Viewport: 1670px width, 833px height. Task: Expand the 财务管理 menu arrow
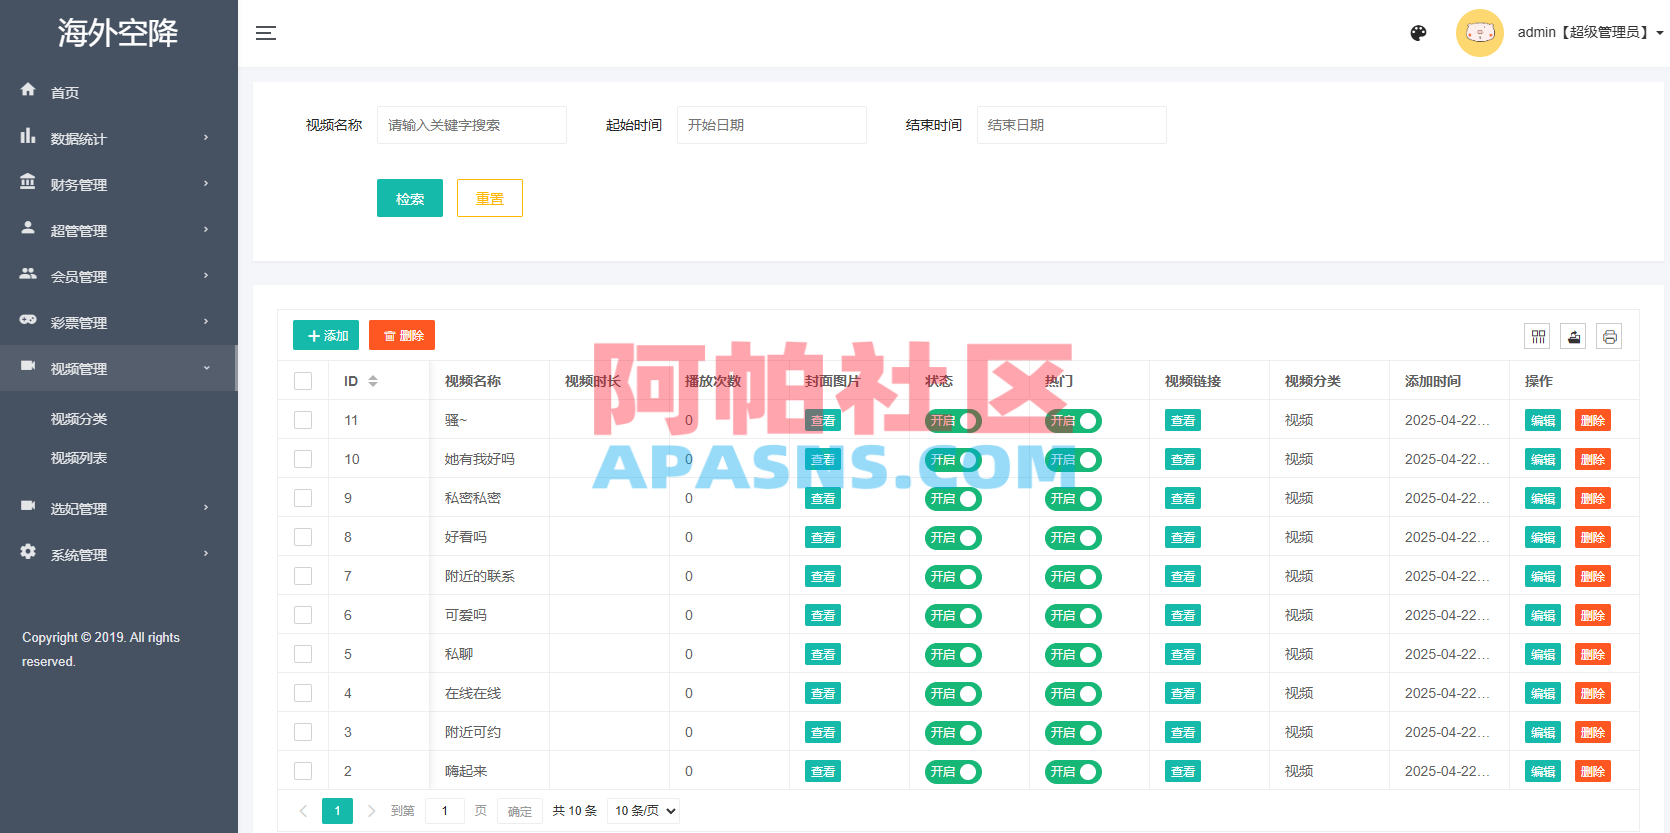tap(206, 184)
